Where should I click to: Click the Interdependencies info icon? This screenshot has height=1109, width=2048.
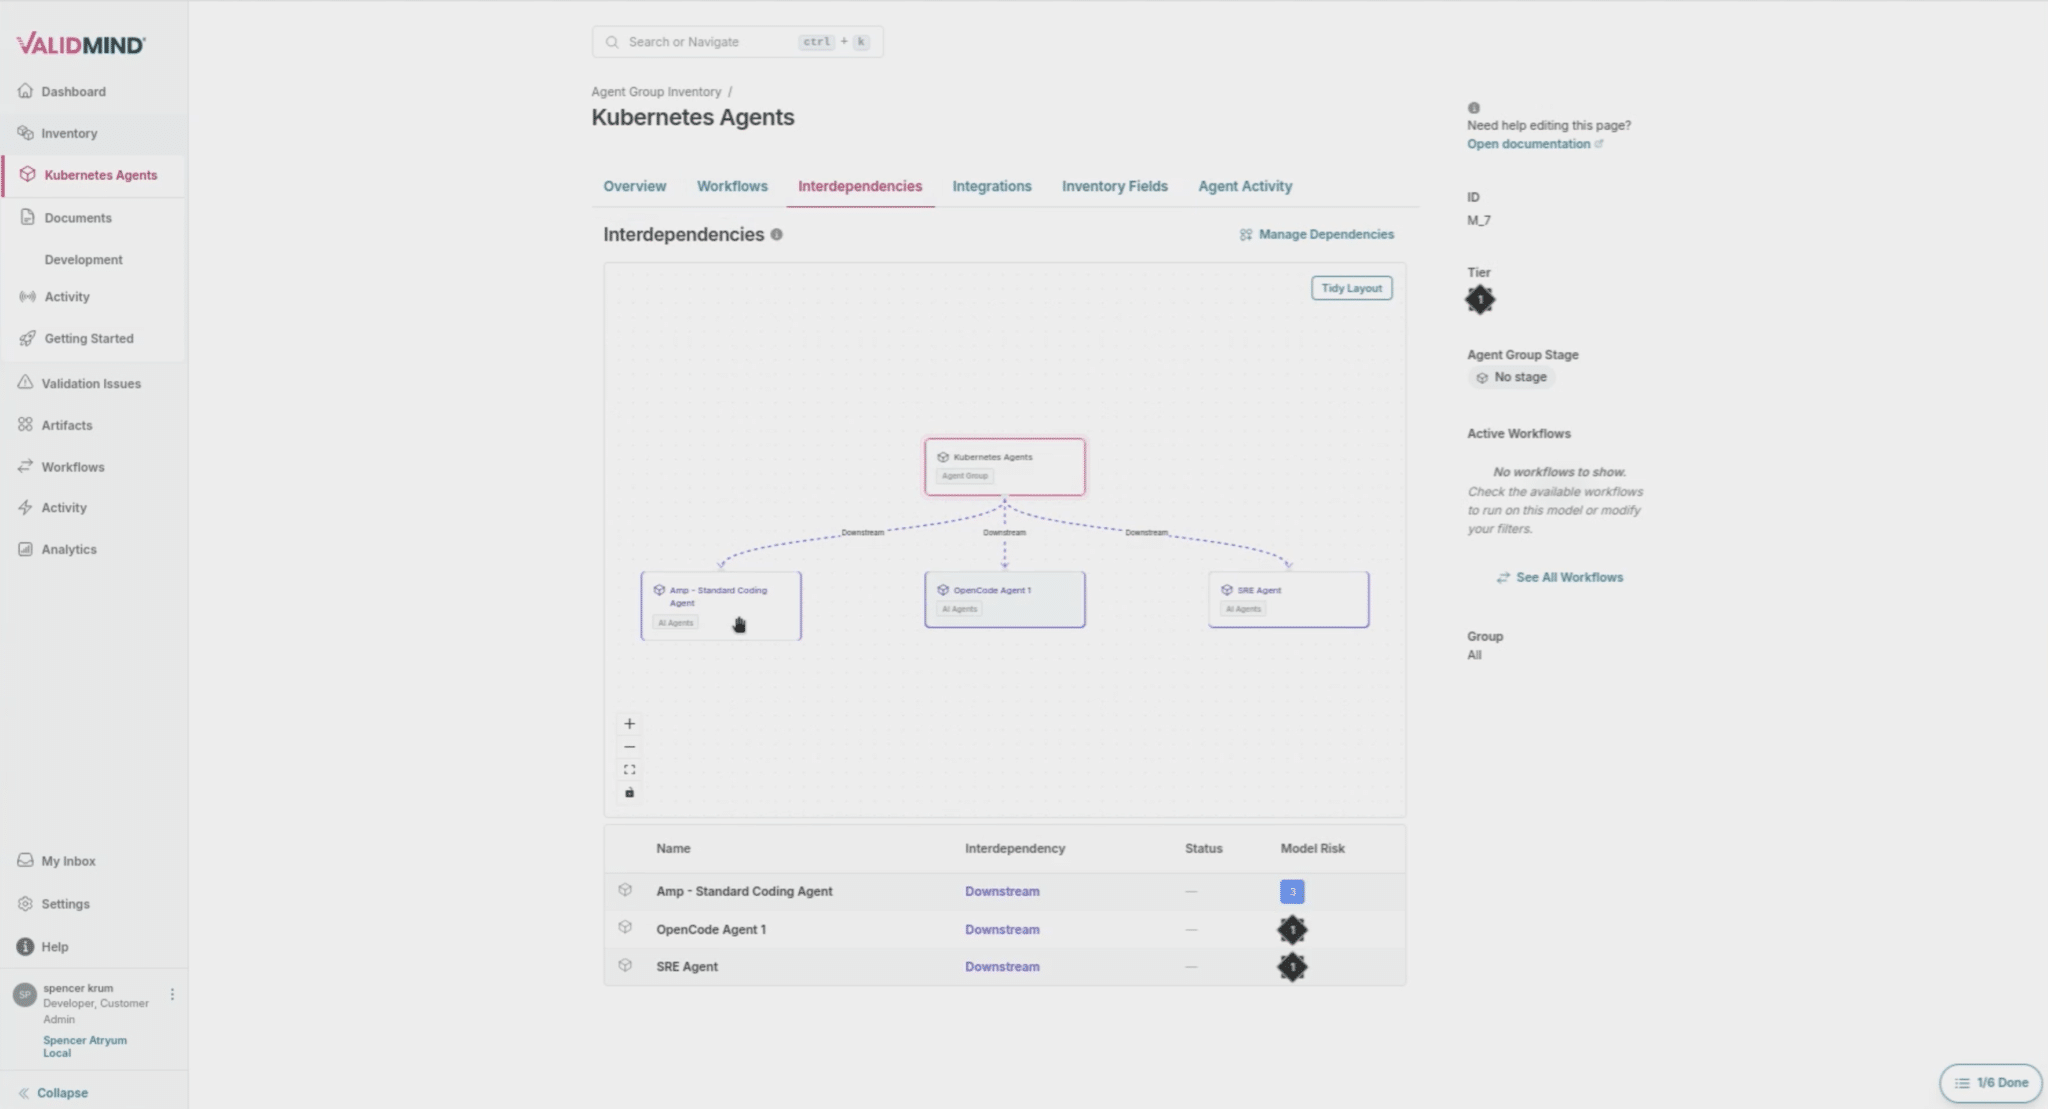click(776, 234)
